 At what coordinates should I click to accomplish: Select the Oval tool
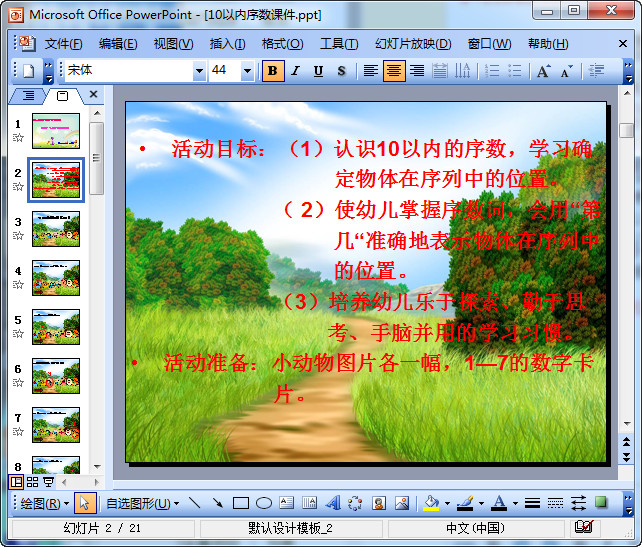264,503
